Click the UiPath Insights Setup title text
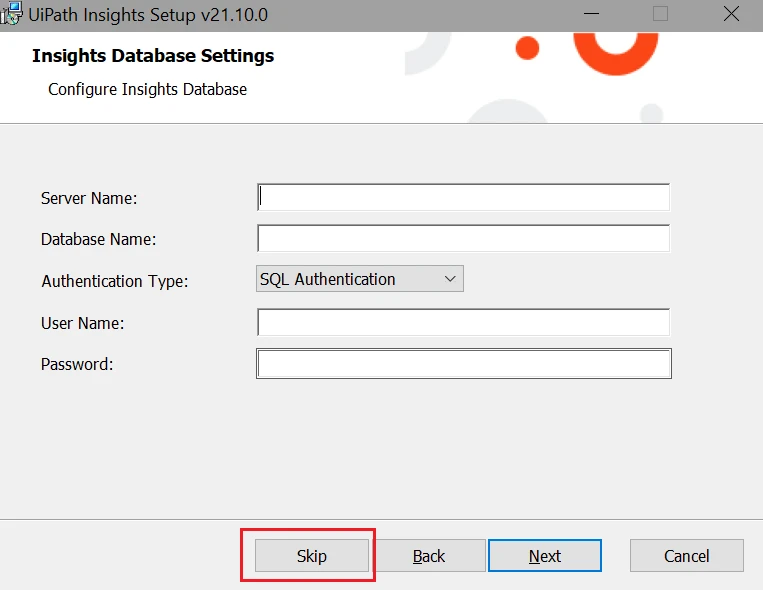Screen dimensions: 763x590 point(148,15)
